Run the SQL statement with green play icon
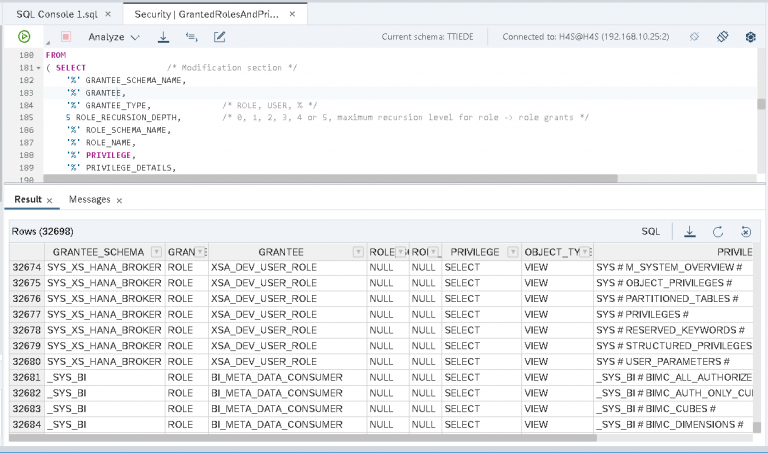Screen dimensions: 768x453 pyautogui.click(x=23, y=36)
